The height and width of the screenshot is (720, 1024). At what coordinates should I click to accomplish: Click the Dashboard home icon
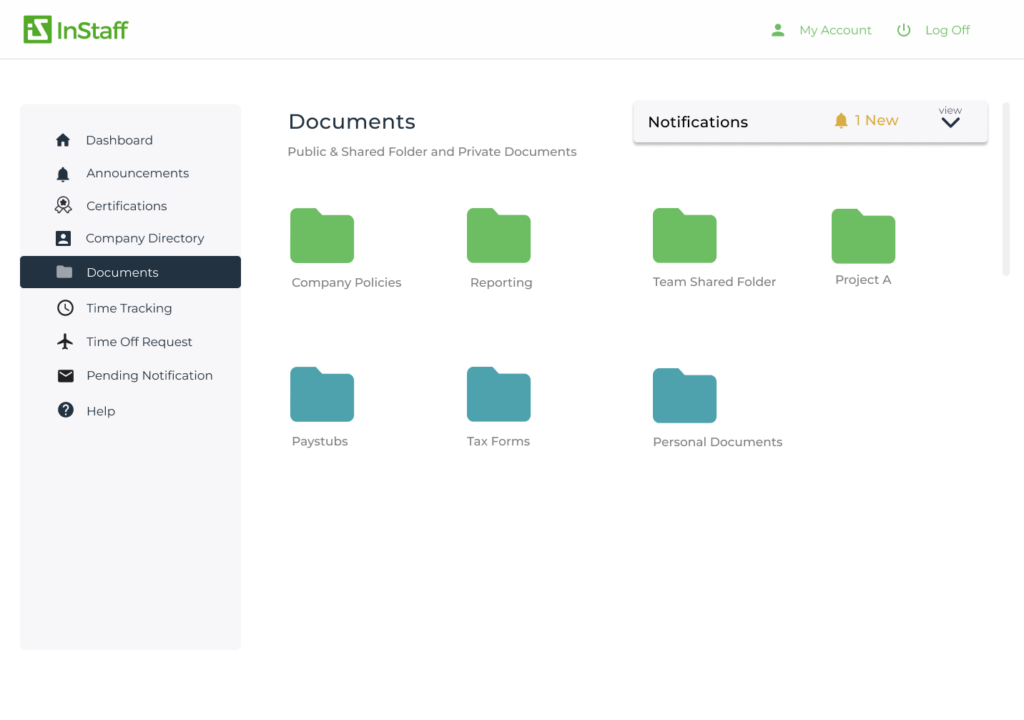[63, 140]
